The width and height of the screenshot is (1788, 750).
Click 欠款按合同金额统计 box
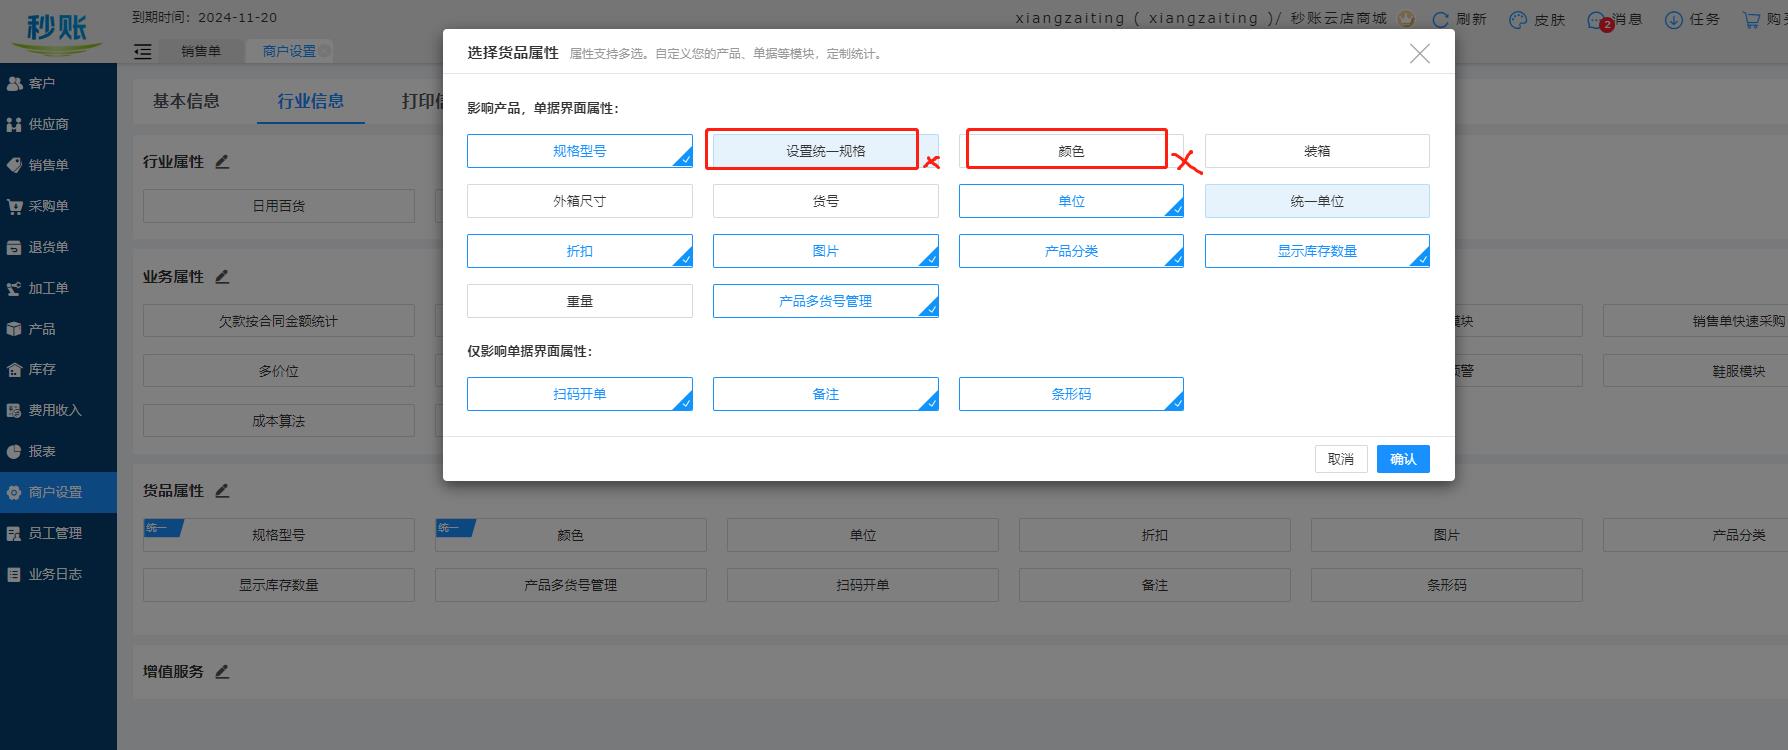(279, 321)
